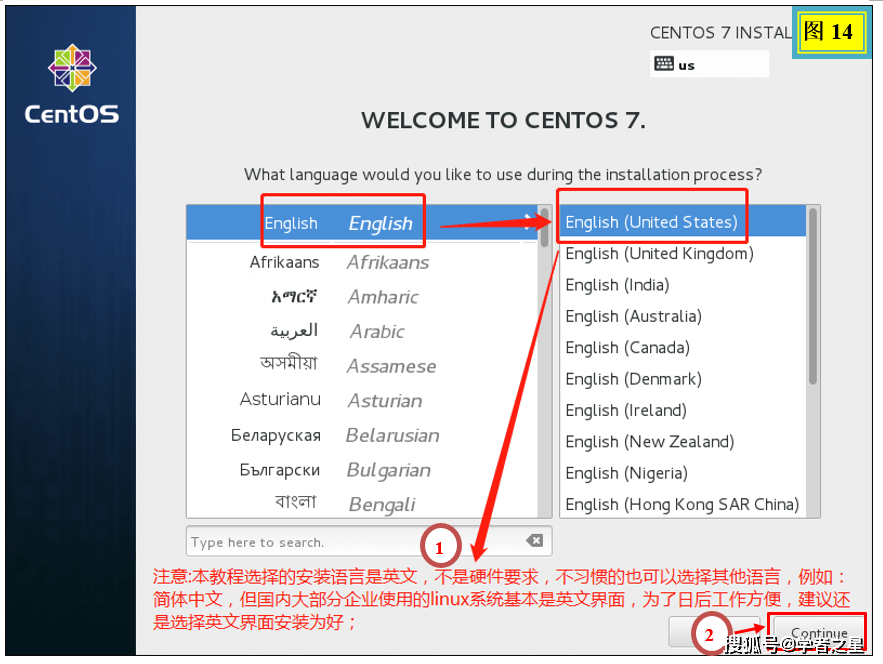Click the language list scrollbar
Screen dimensions: 883x664
(544, 228)
